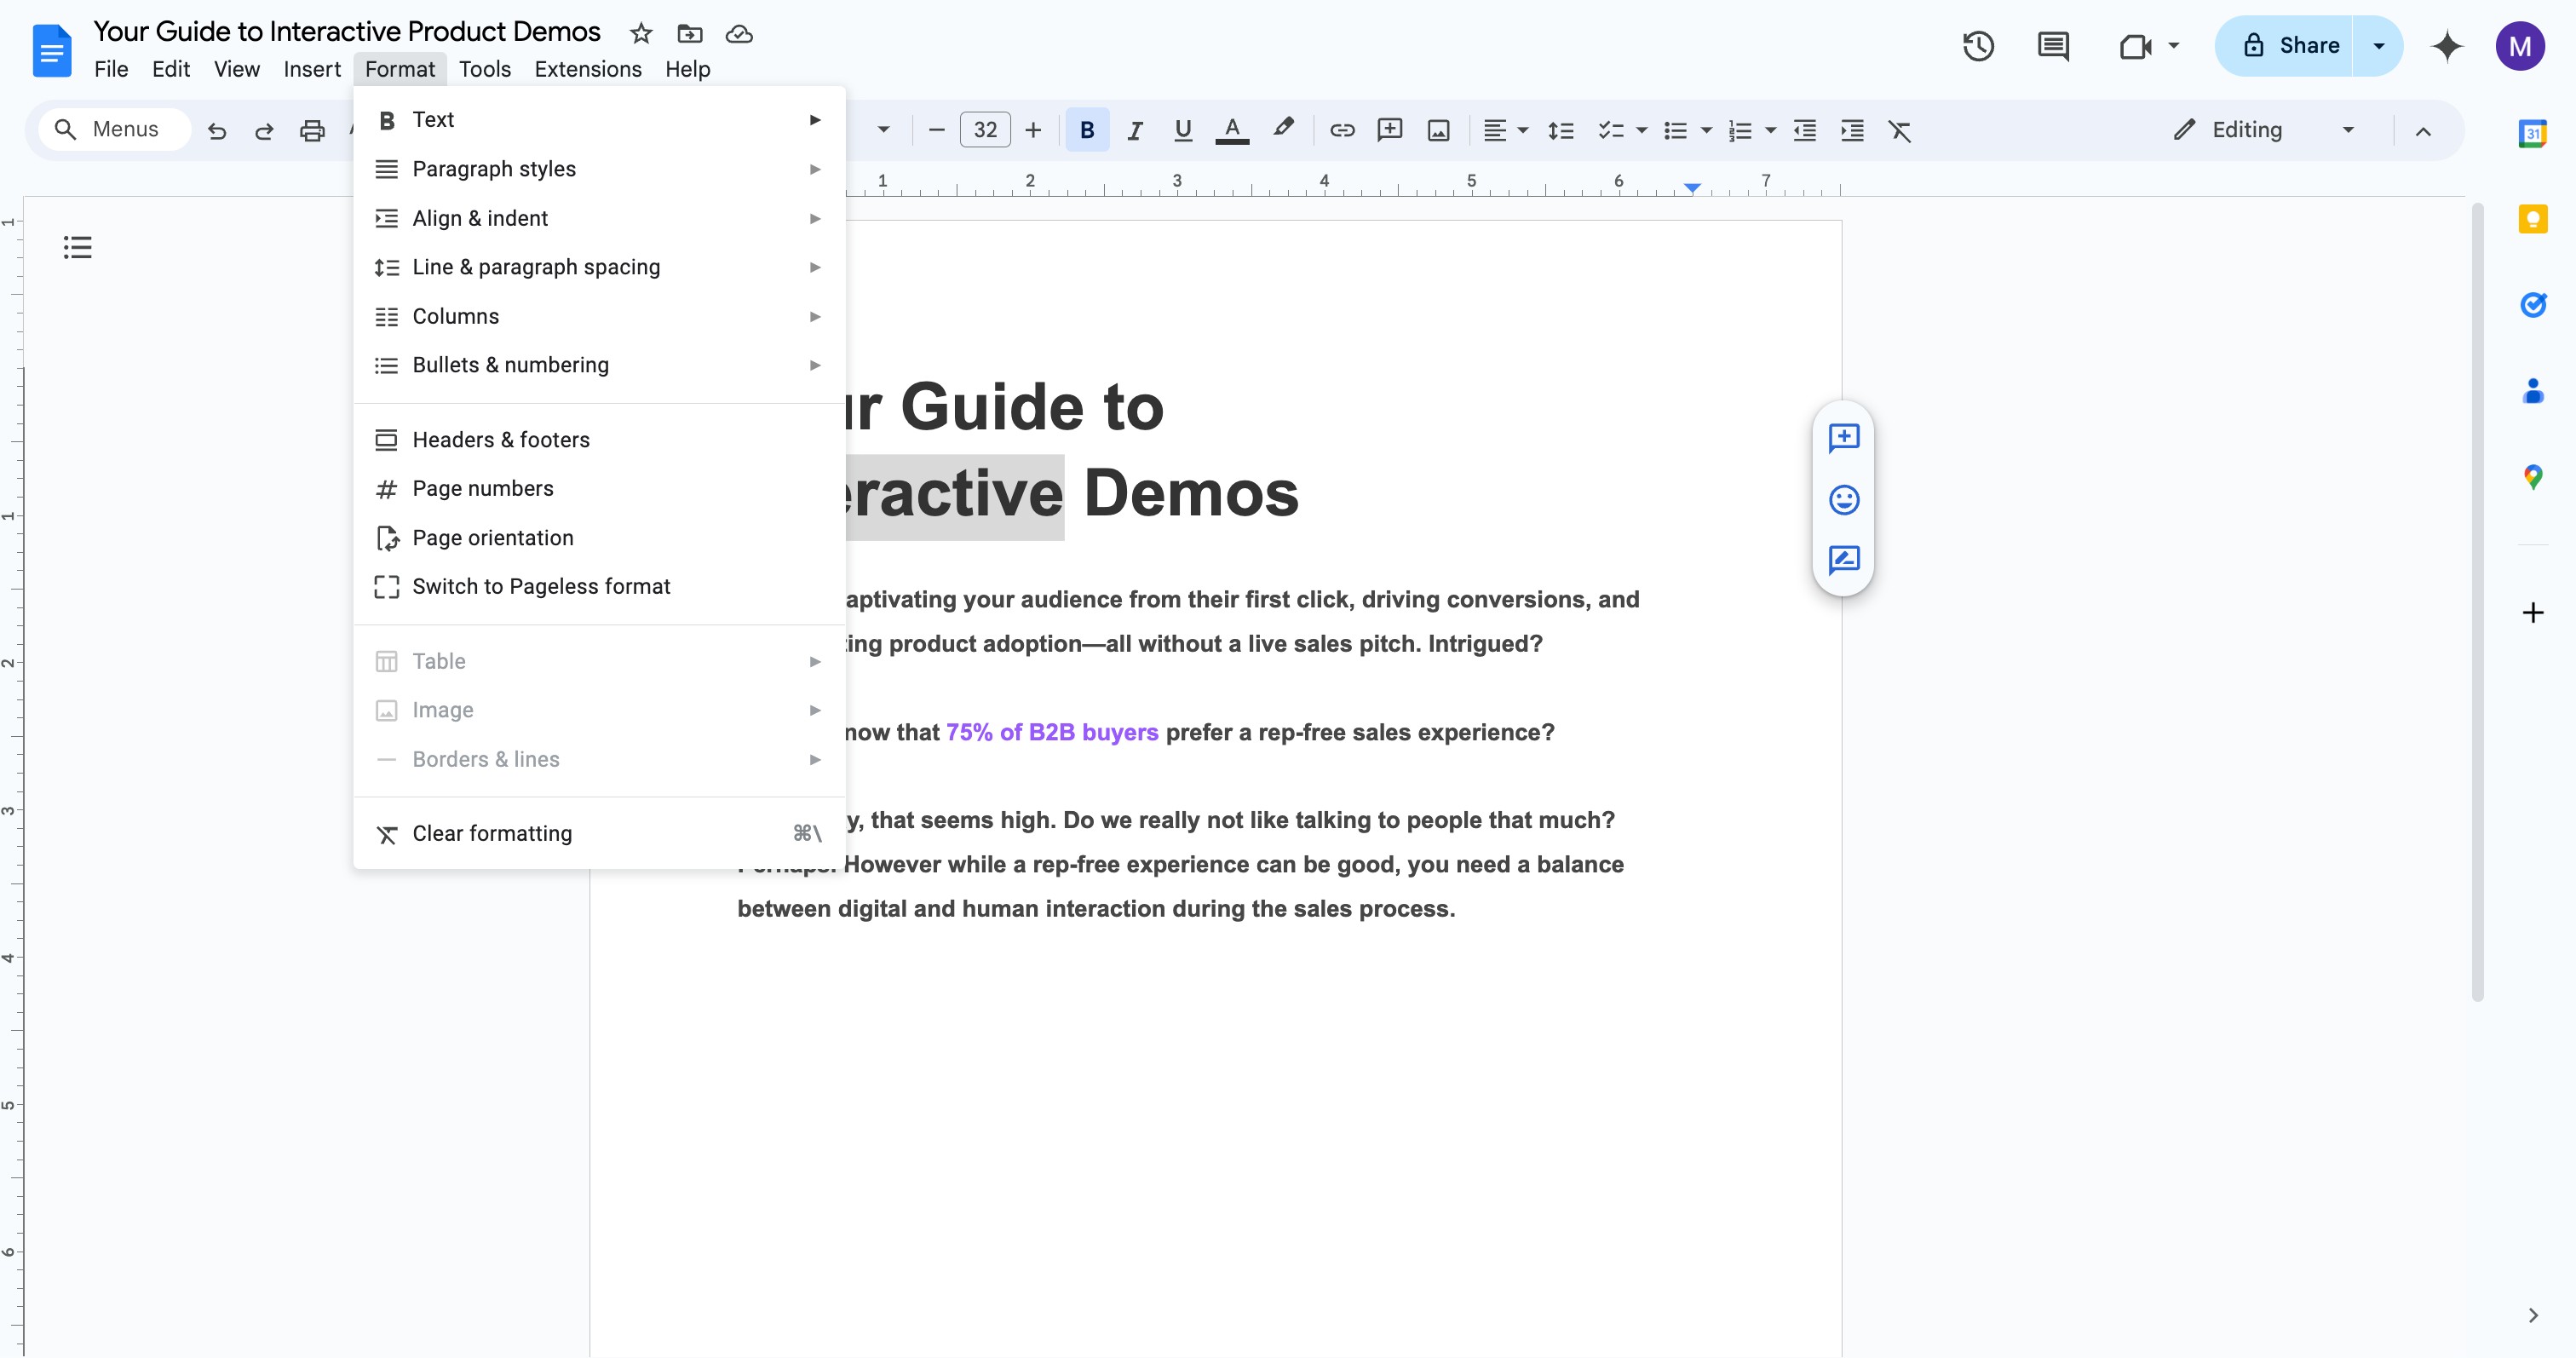The image size is (2576, 1358).
Task: Insert an image from the toolbar
Action: point(1438,130)
